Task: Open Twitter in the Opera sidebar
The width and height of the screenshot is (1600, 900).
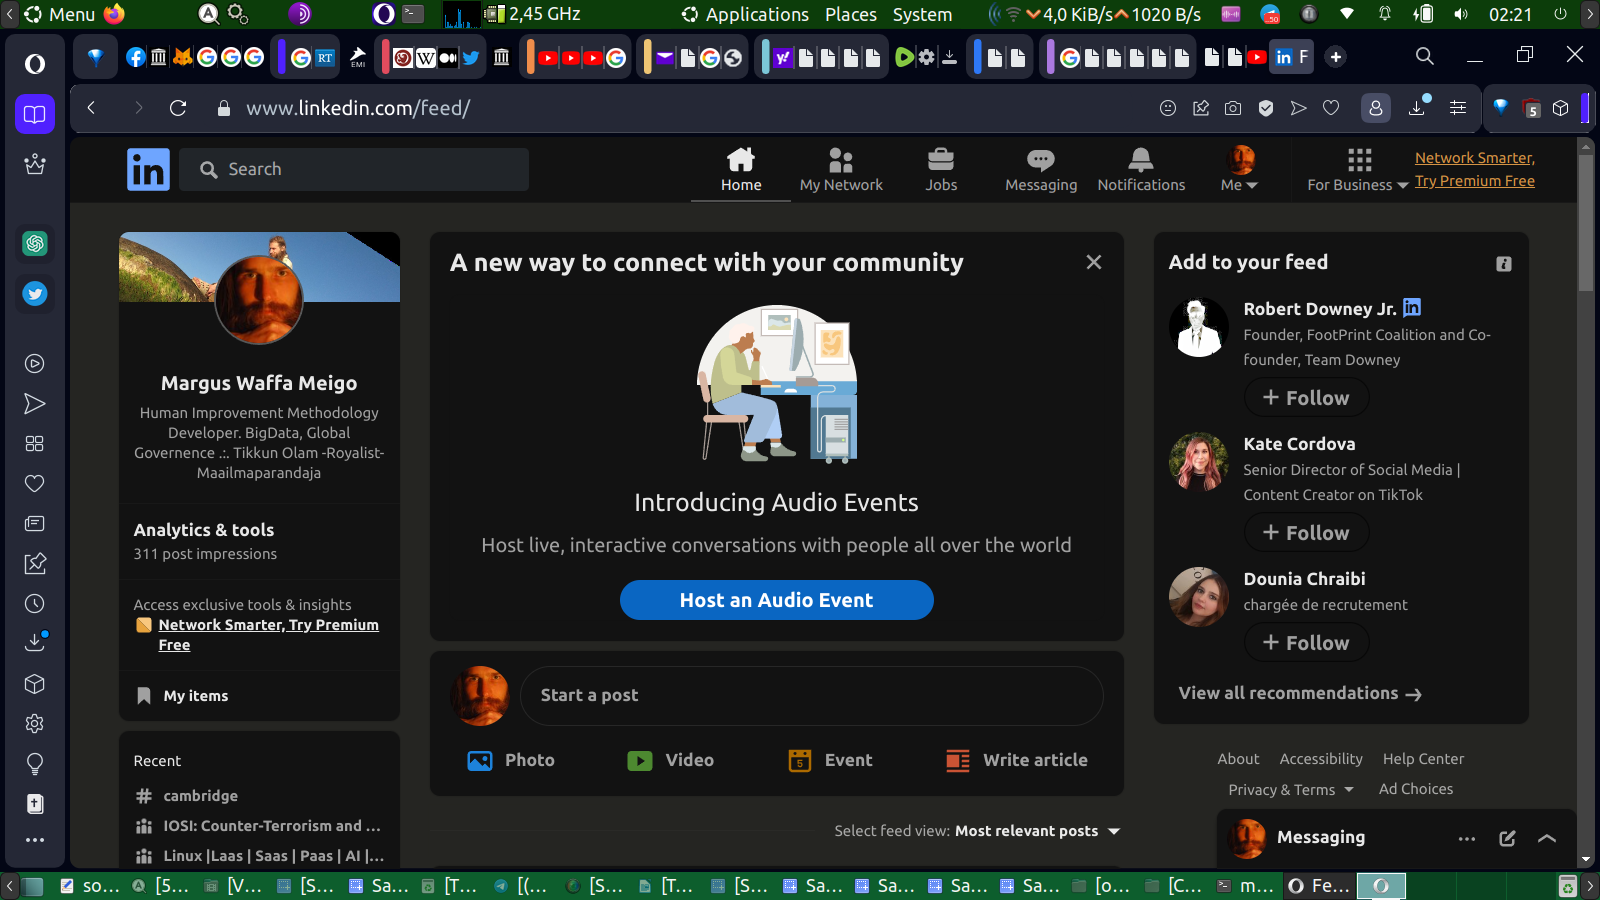Action: (x=35, y=294)
